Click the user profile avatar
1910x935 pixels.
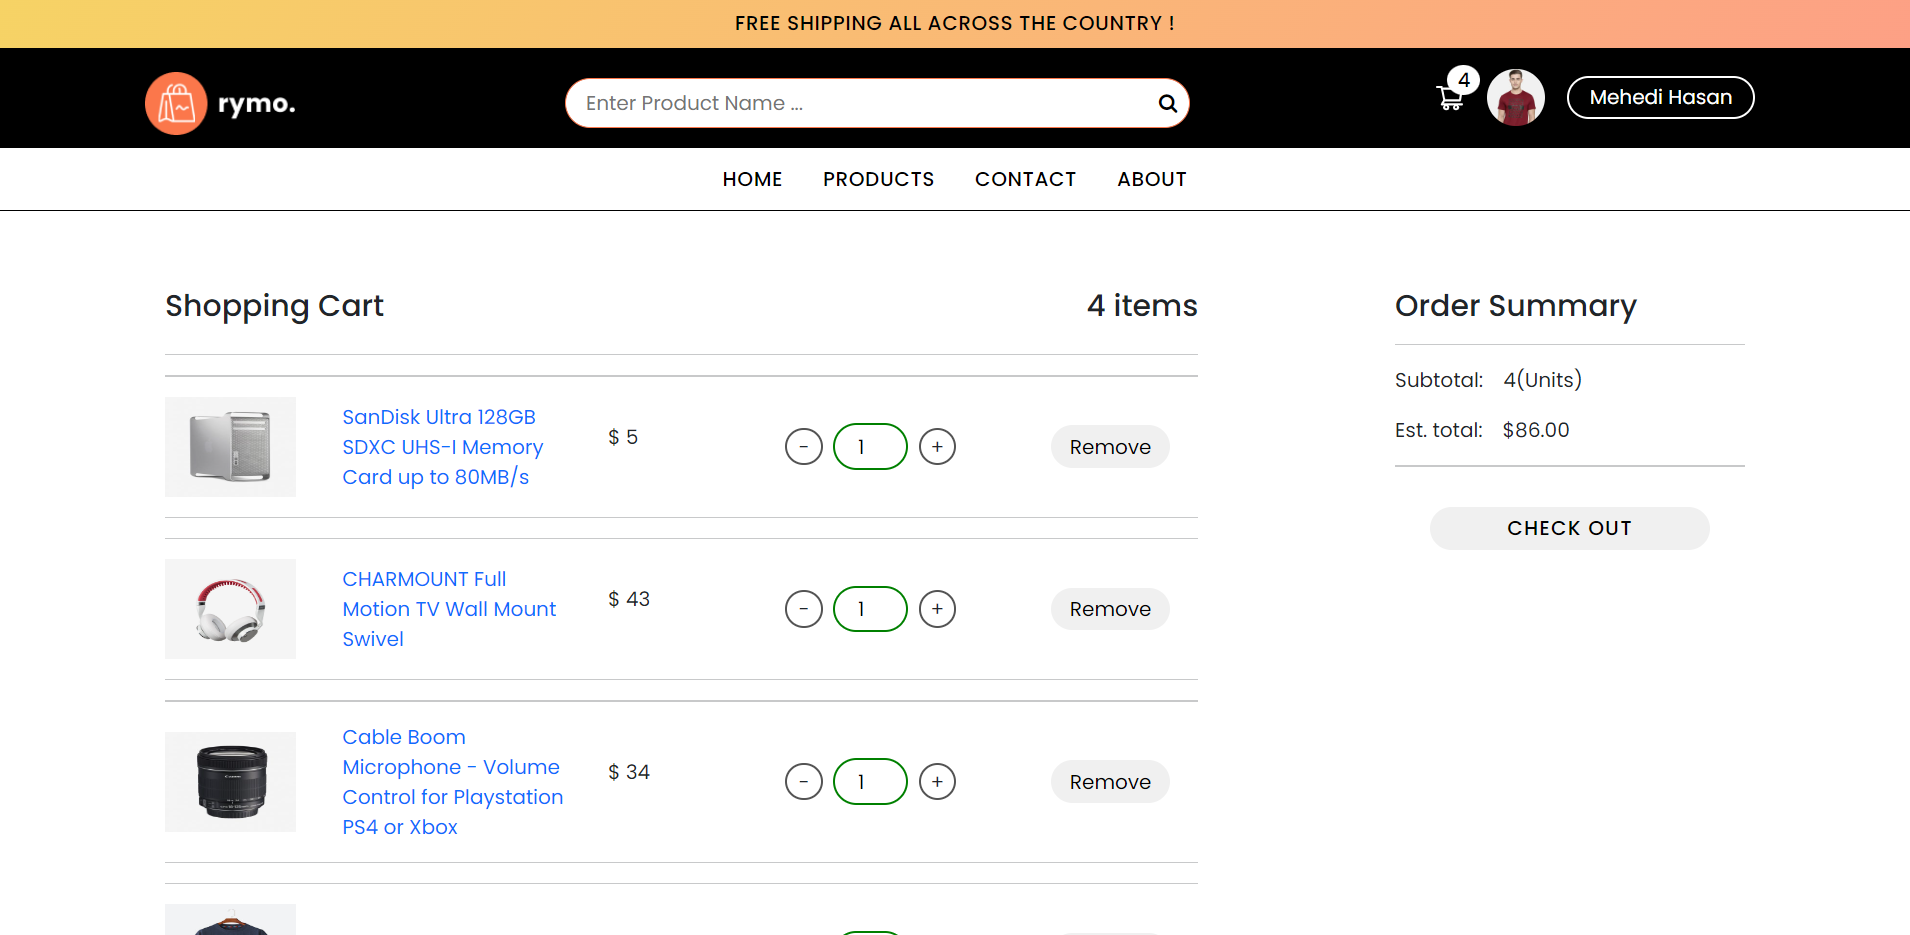coord(1515,97)
